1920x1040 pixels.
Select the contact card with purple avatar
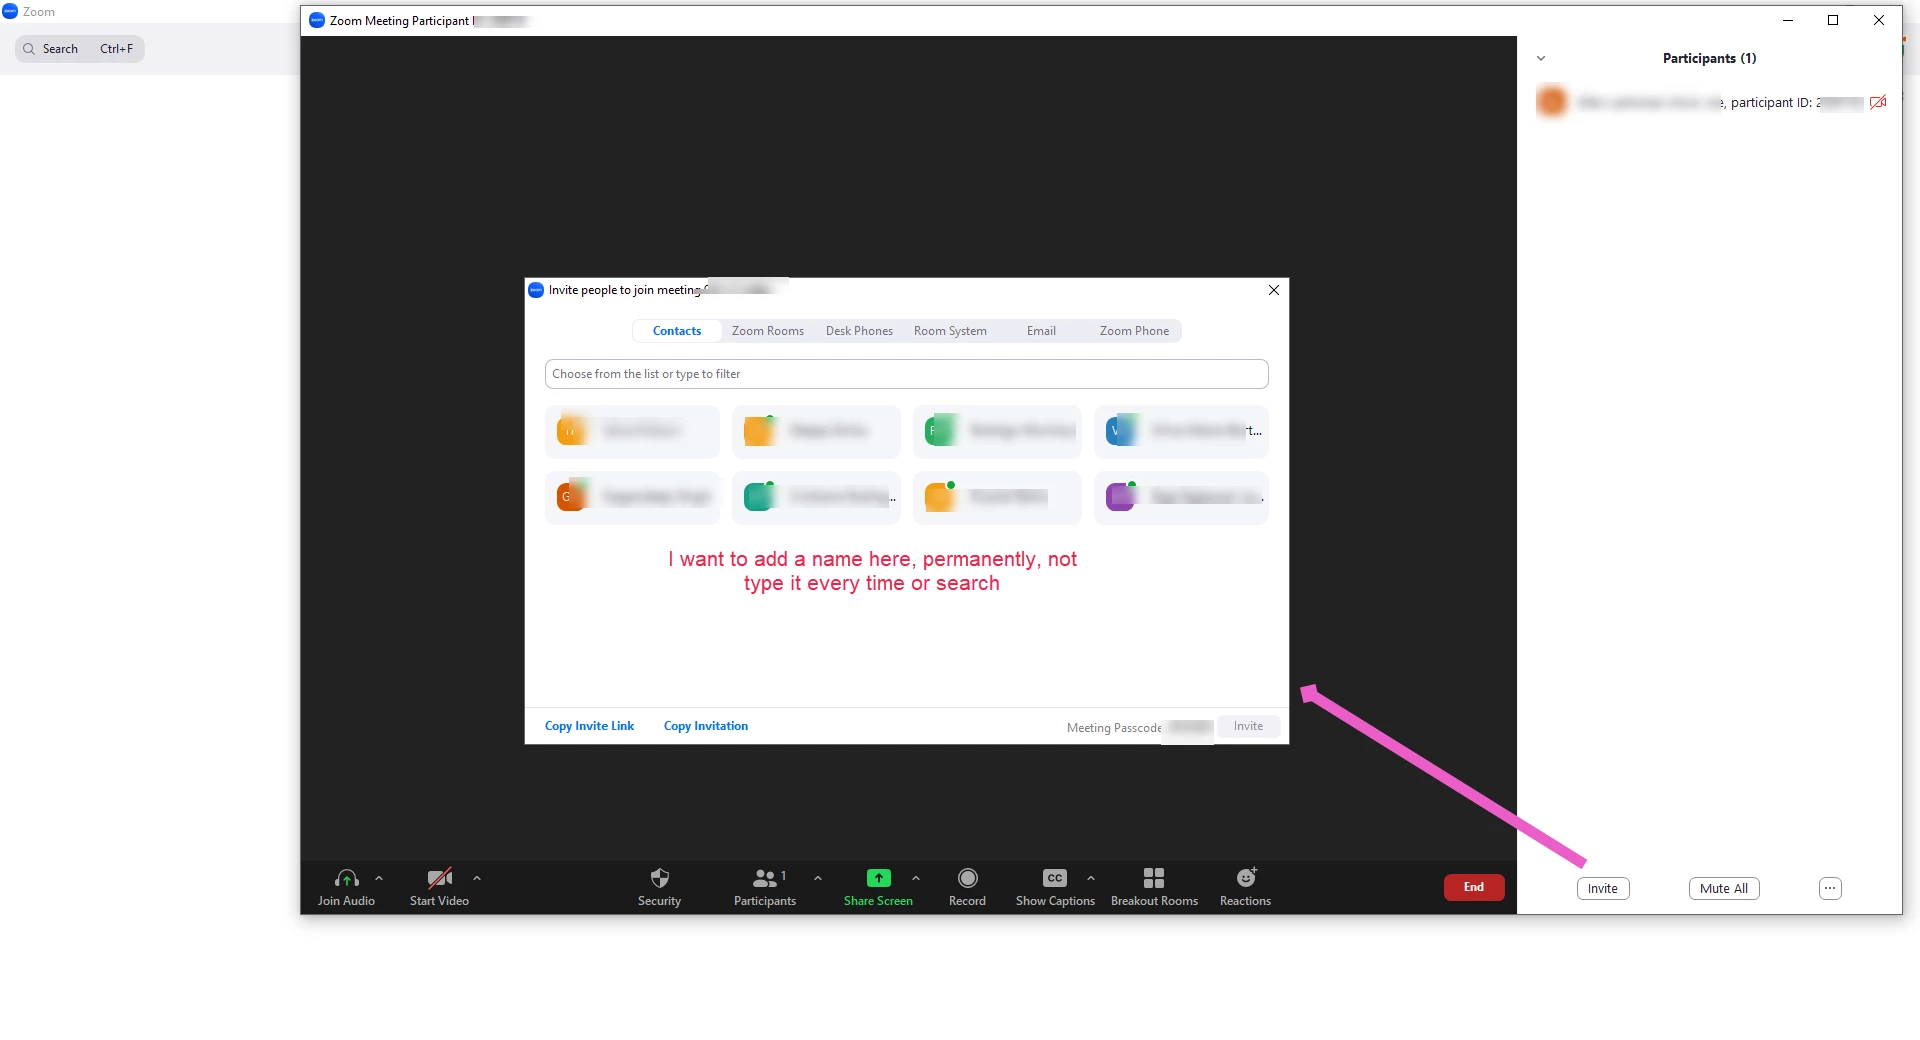[1181, 497]
